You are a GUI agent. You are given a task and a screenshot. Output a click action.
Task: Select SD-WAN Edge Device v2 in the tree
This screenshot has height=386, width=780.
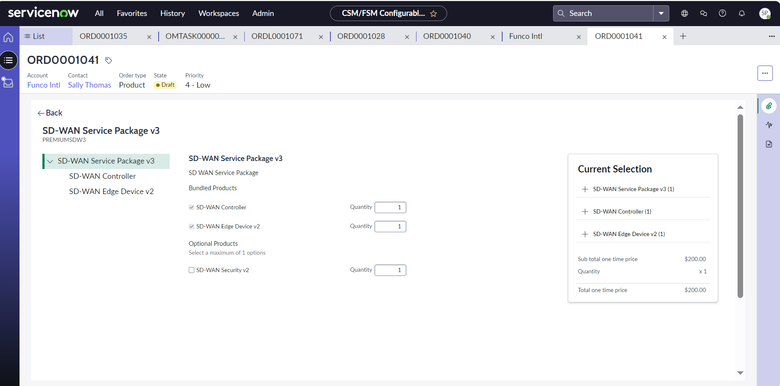point(111,192)
